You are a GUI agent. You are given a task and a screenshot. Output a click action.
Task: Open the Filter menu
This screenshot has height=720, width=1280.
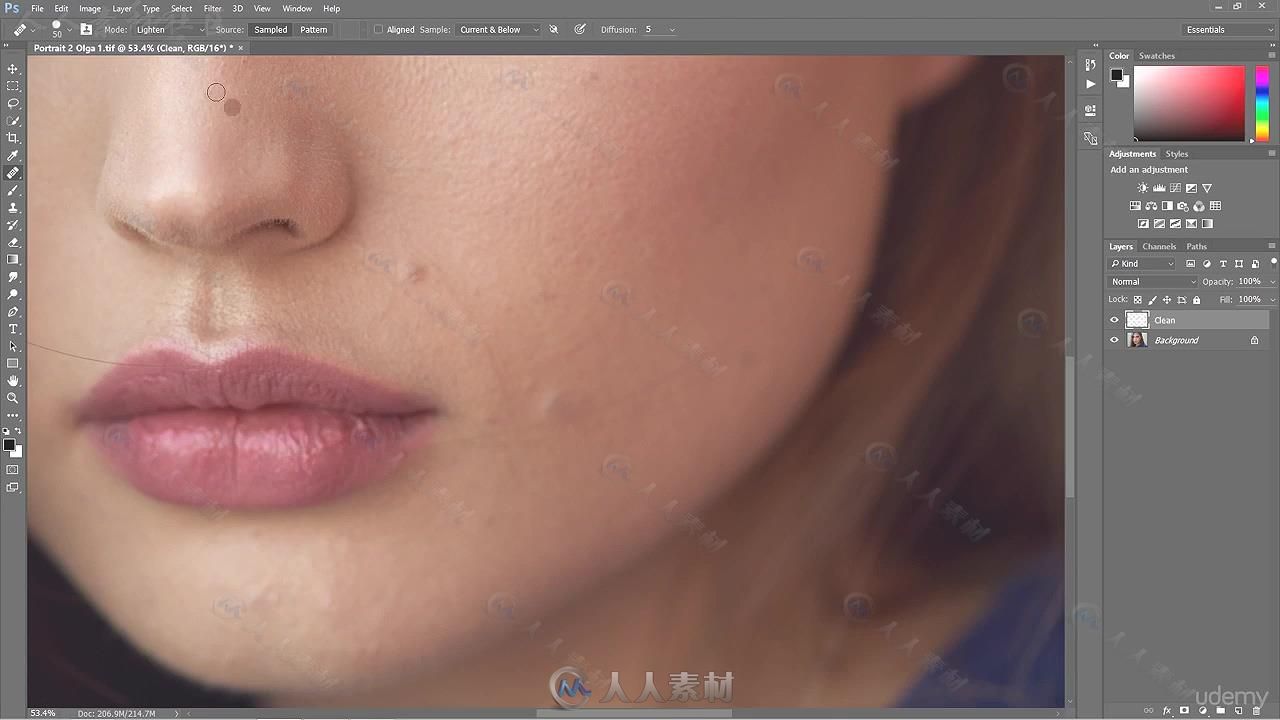pyautogui.click(x=212, y=8)
